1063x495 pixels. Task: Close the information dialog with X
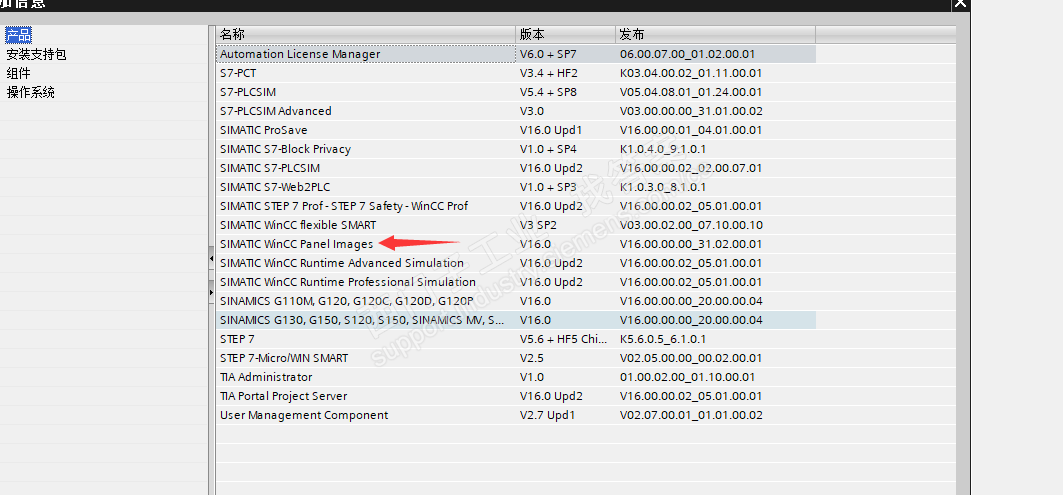(960, 3)
